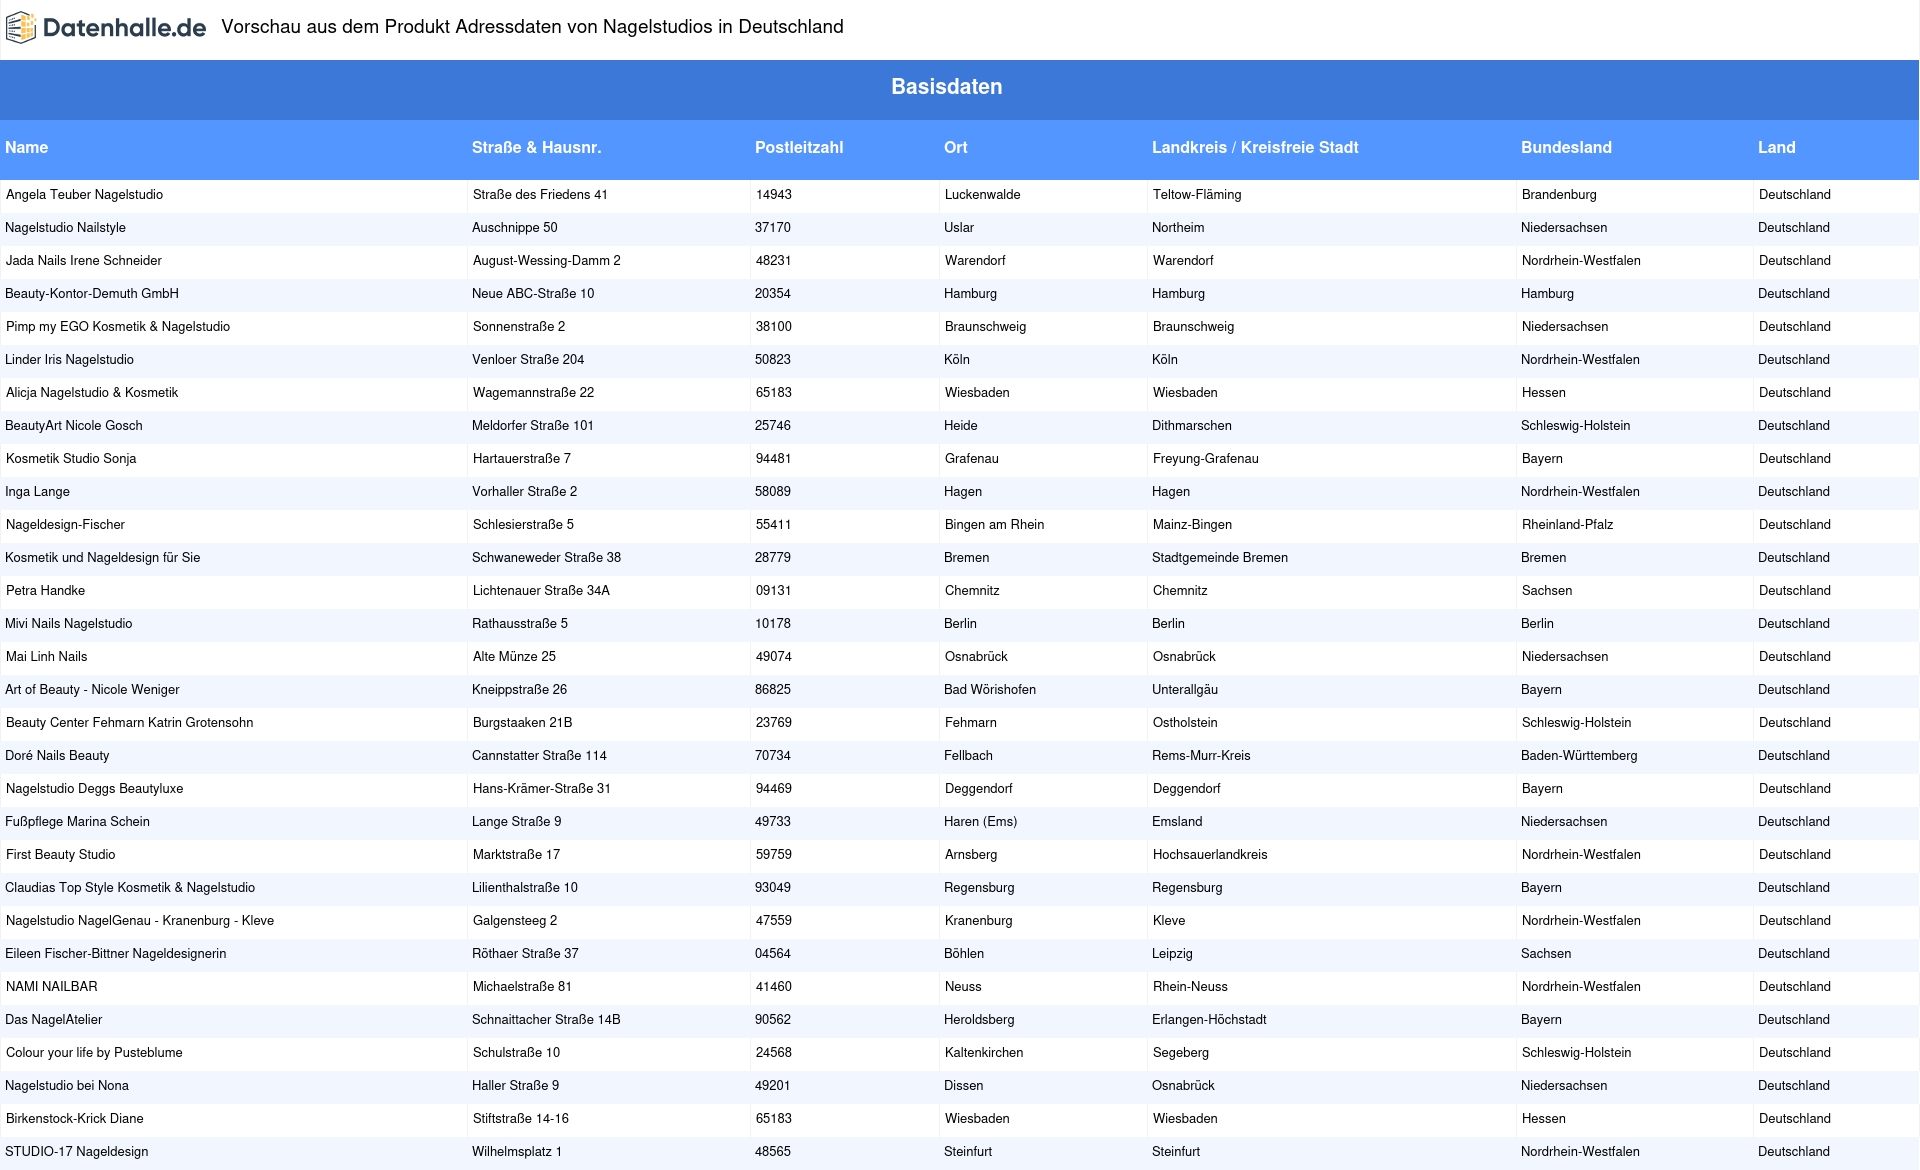This screenshot has width=1920, height=1170.
Task: Click the Linder Iris Nagelstudio cell
Action: 69,360
